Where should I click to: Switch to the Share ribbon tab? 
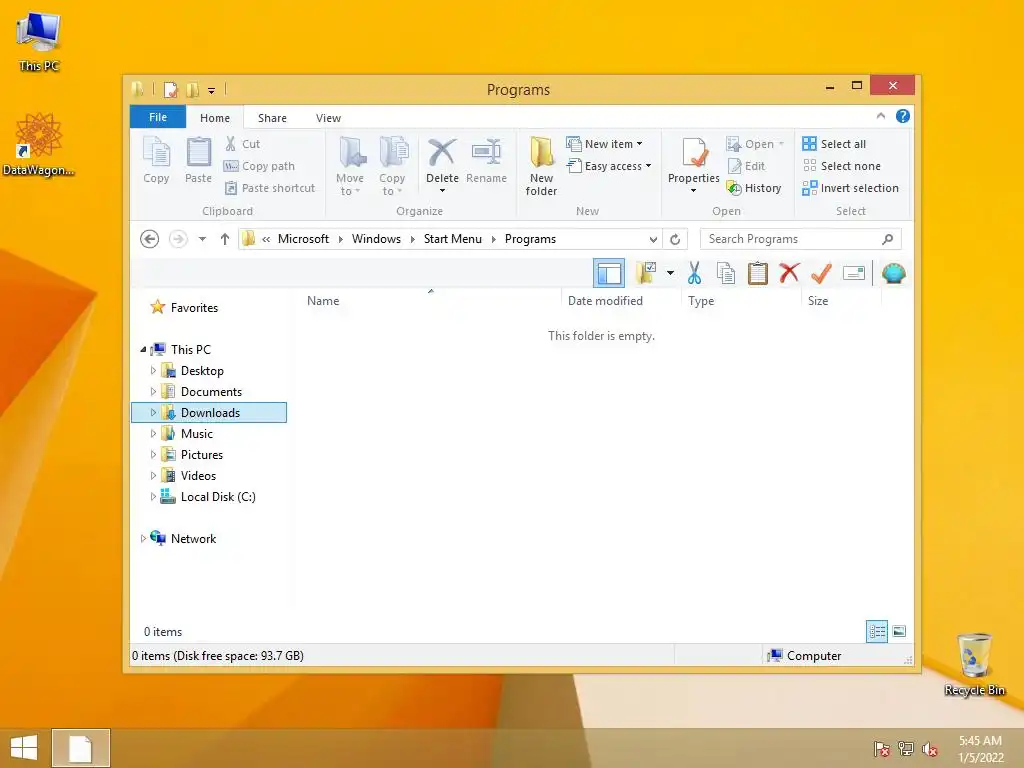click(x=272, y=118)
